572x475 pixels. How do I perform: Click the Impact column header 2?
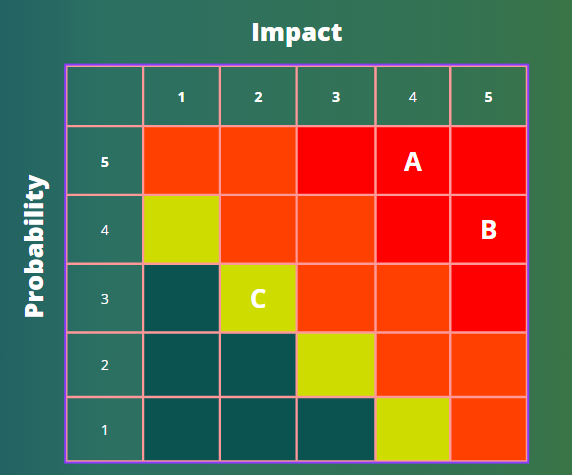pyautogui.click(x=258, y=97)
